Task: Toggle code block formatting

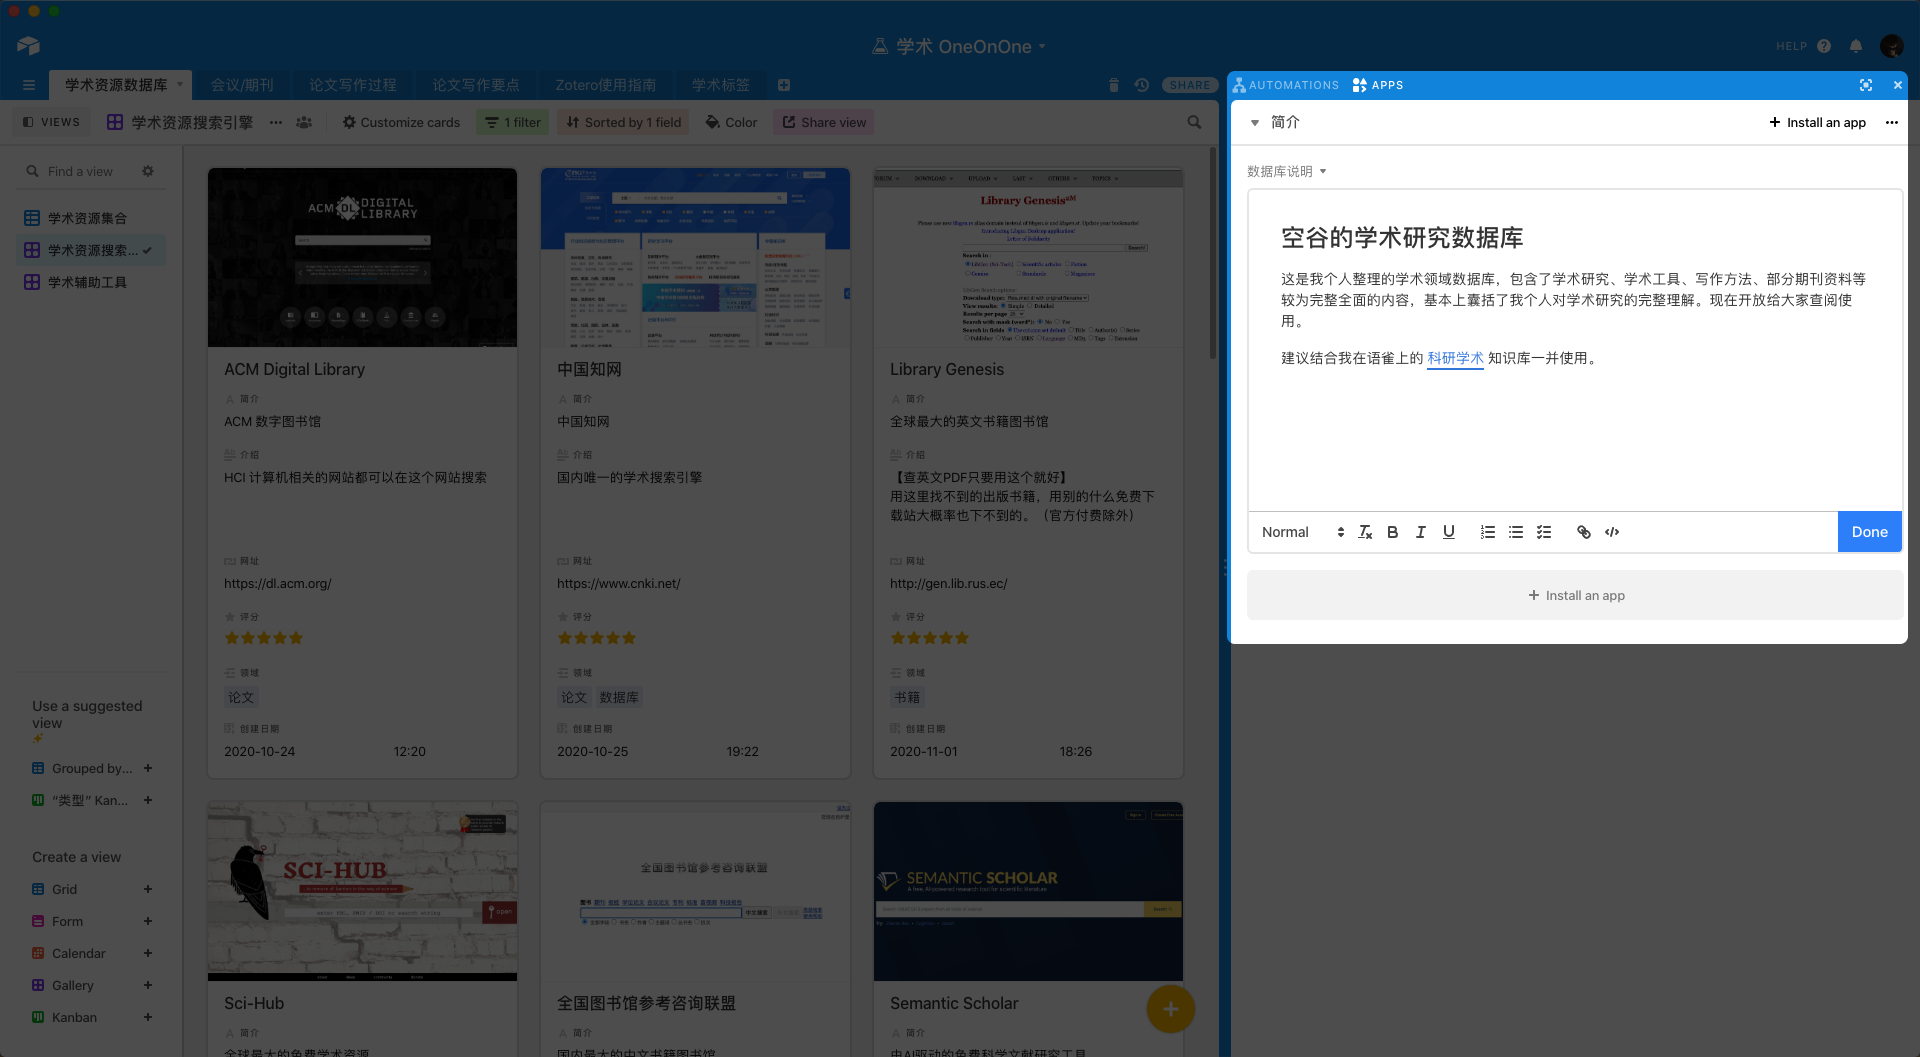Action: click(1612, 532)
